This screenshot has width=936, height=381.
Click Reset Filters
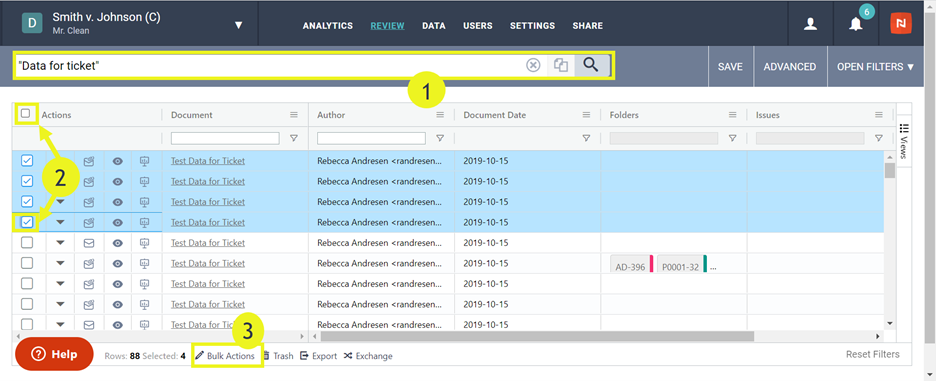[872, 354]
